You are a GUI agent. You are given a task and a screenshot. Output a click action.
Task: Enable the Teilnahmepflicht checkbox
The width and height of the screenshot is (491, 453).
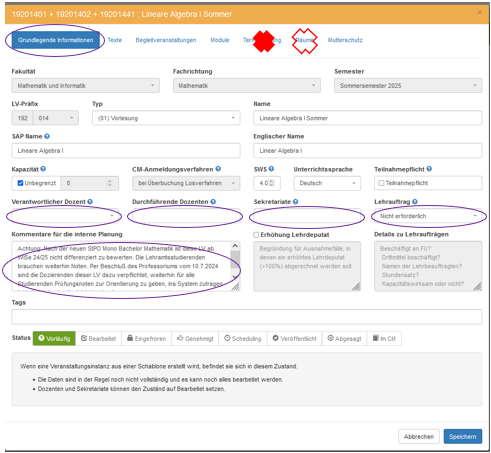(x=381, y=183)
